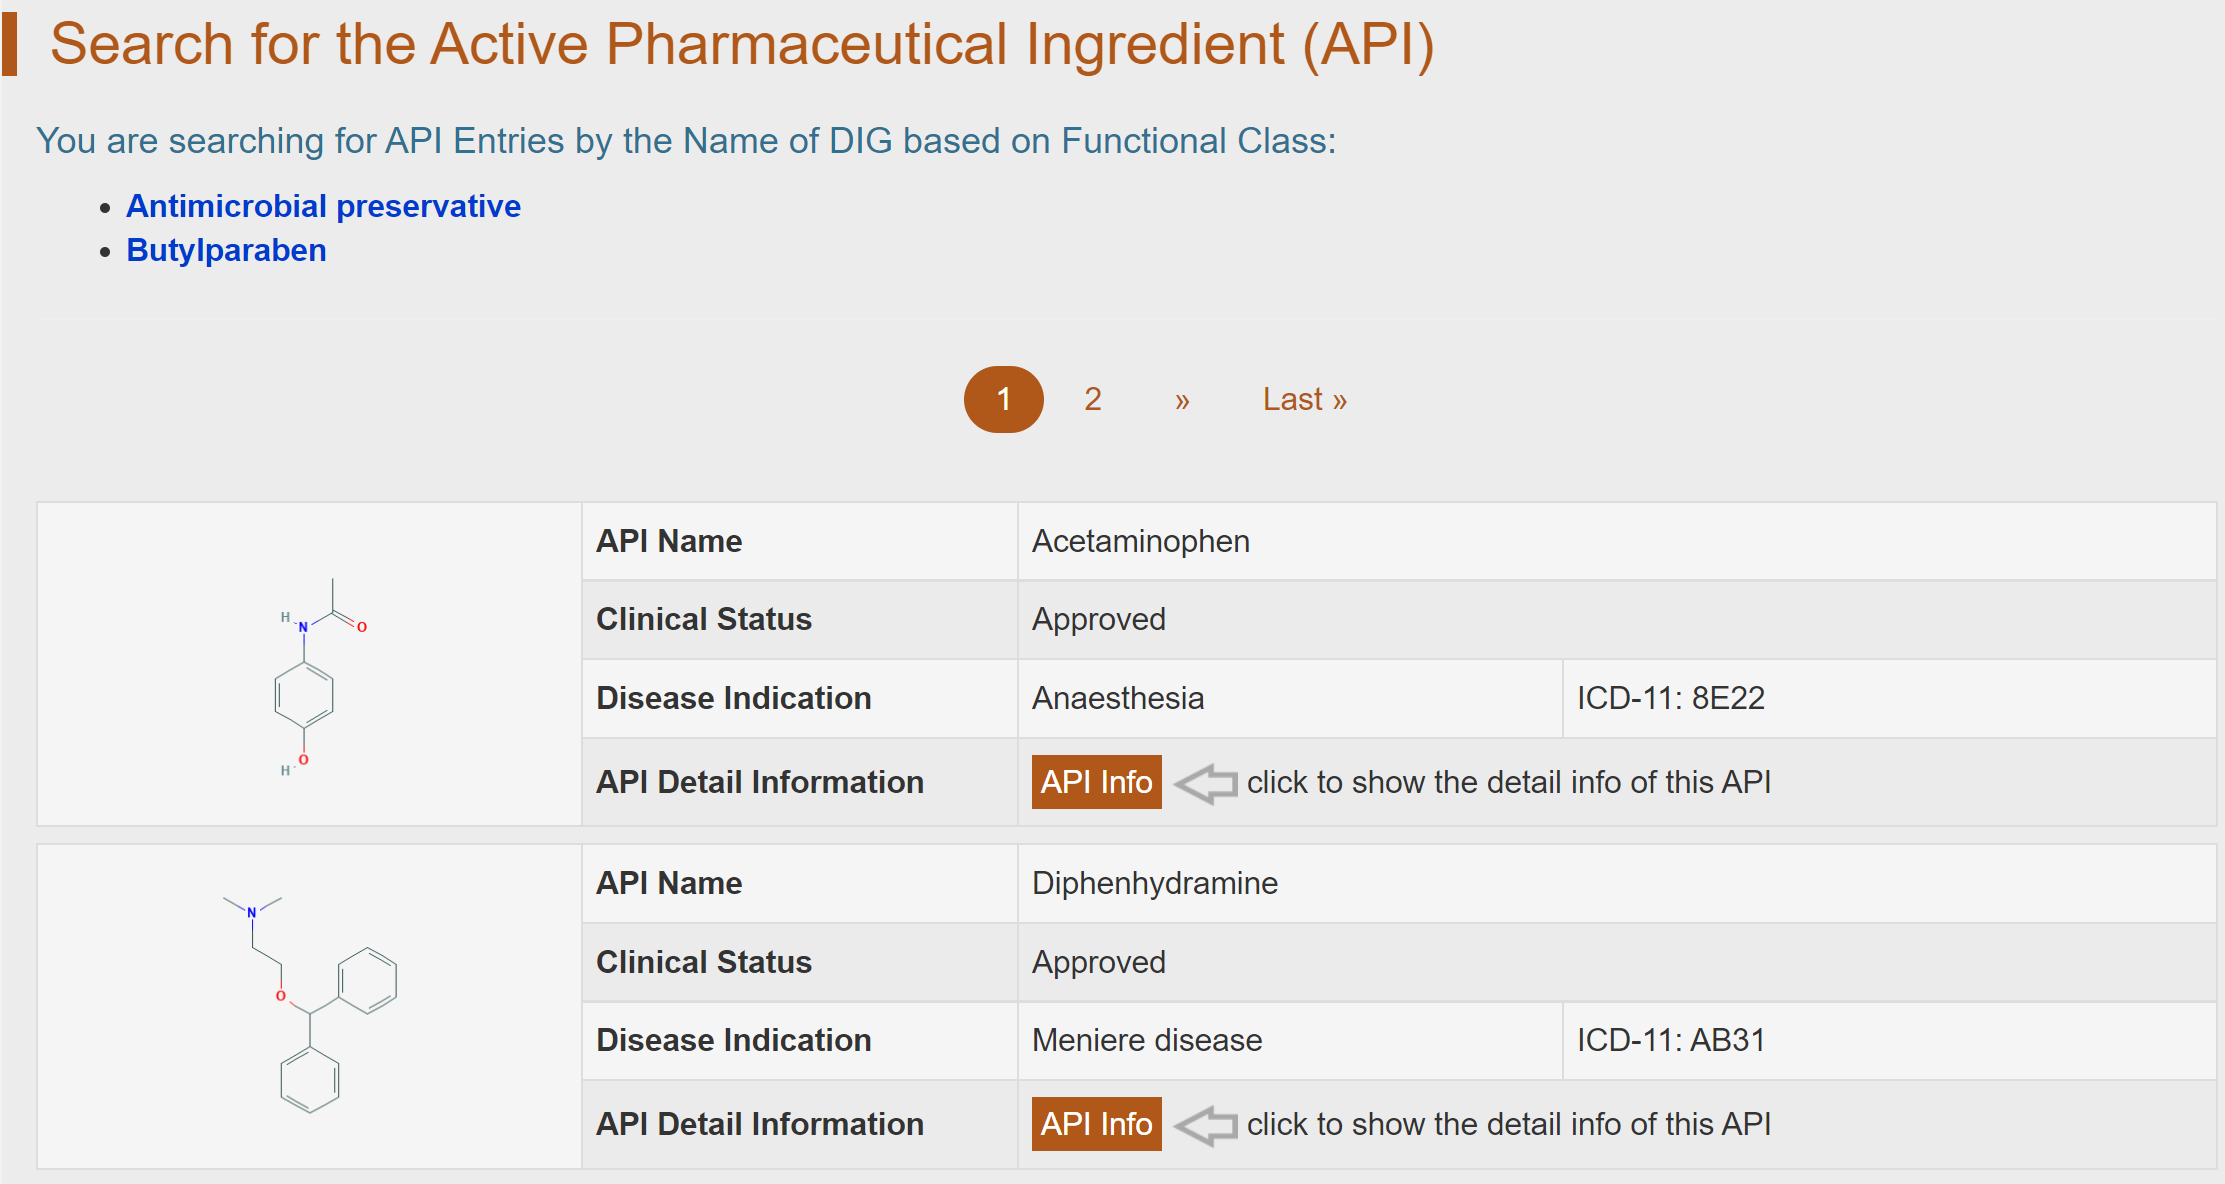Click the Acetaminophen molecule structure image

pos(308,678)
